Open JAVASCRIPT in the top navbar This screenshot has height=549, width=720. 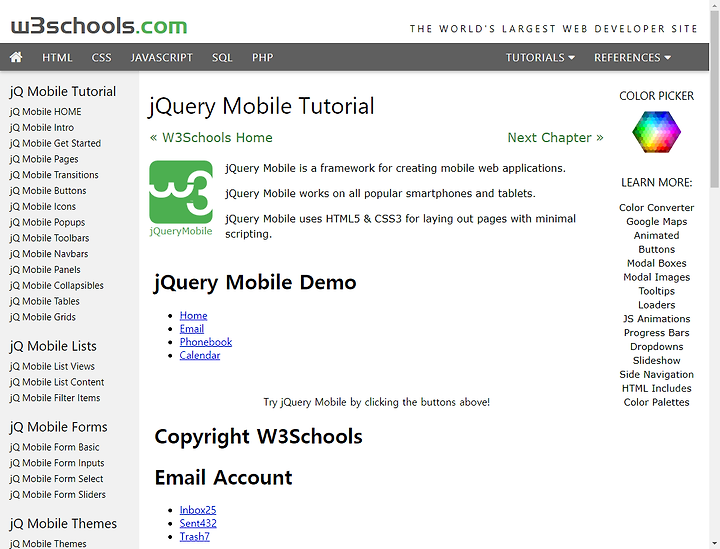162,57
